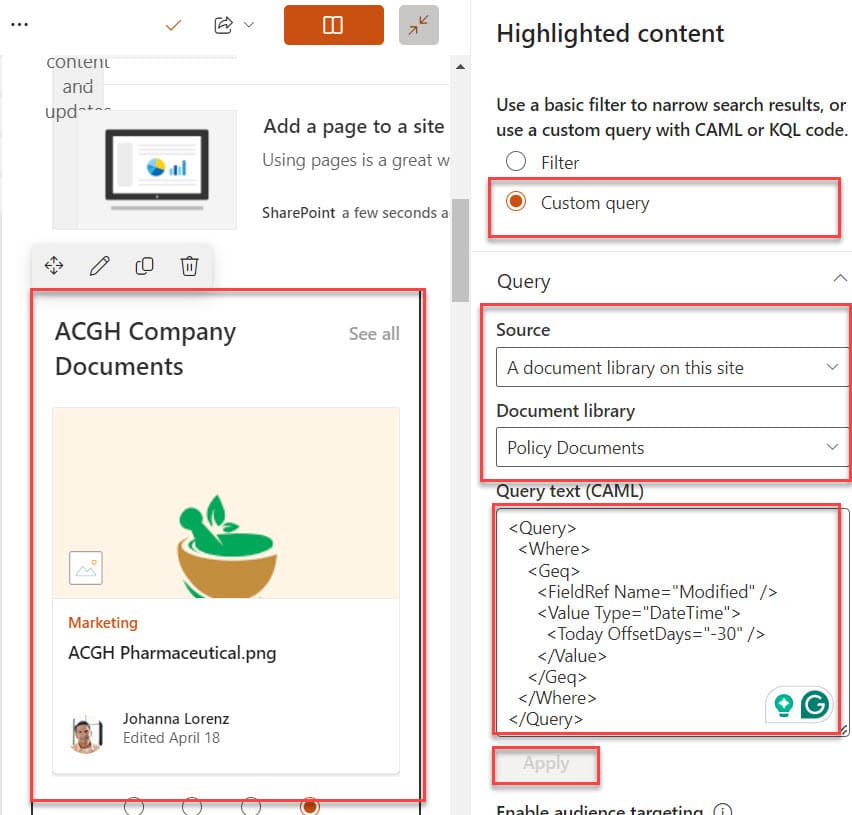The width and height of the screenshot is (852, 815).
Task: Select the third carousel page dot
Action: [251, 806]
